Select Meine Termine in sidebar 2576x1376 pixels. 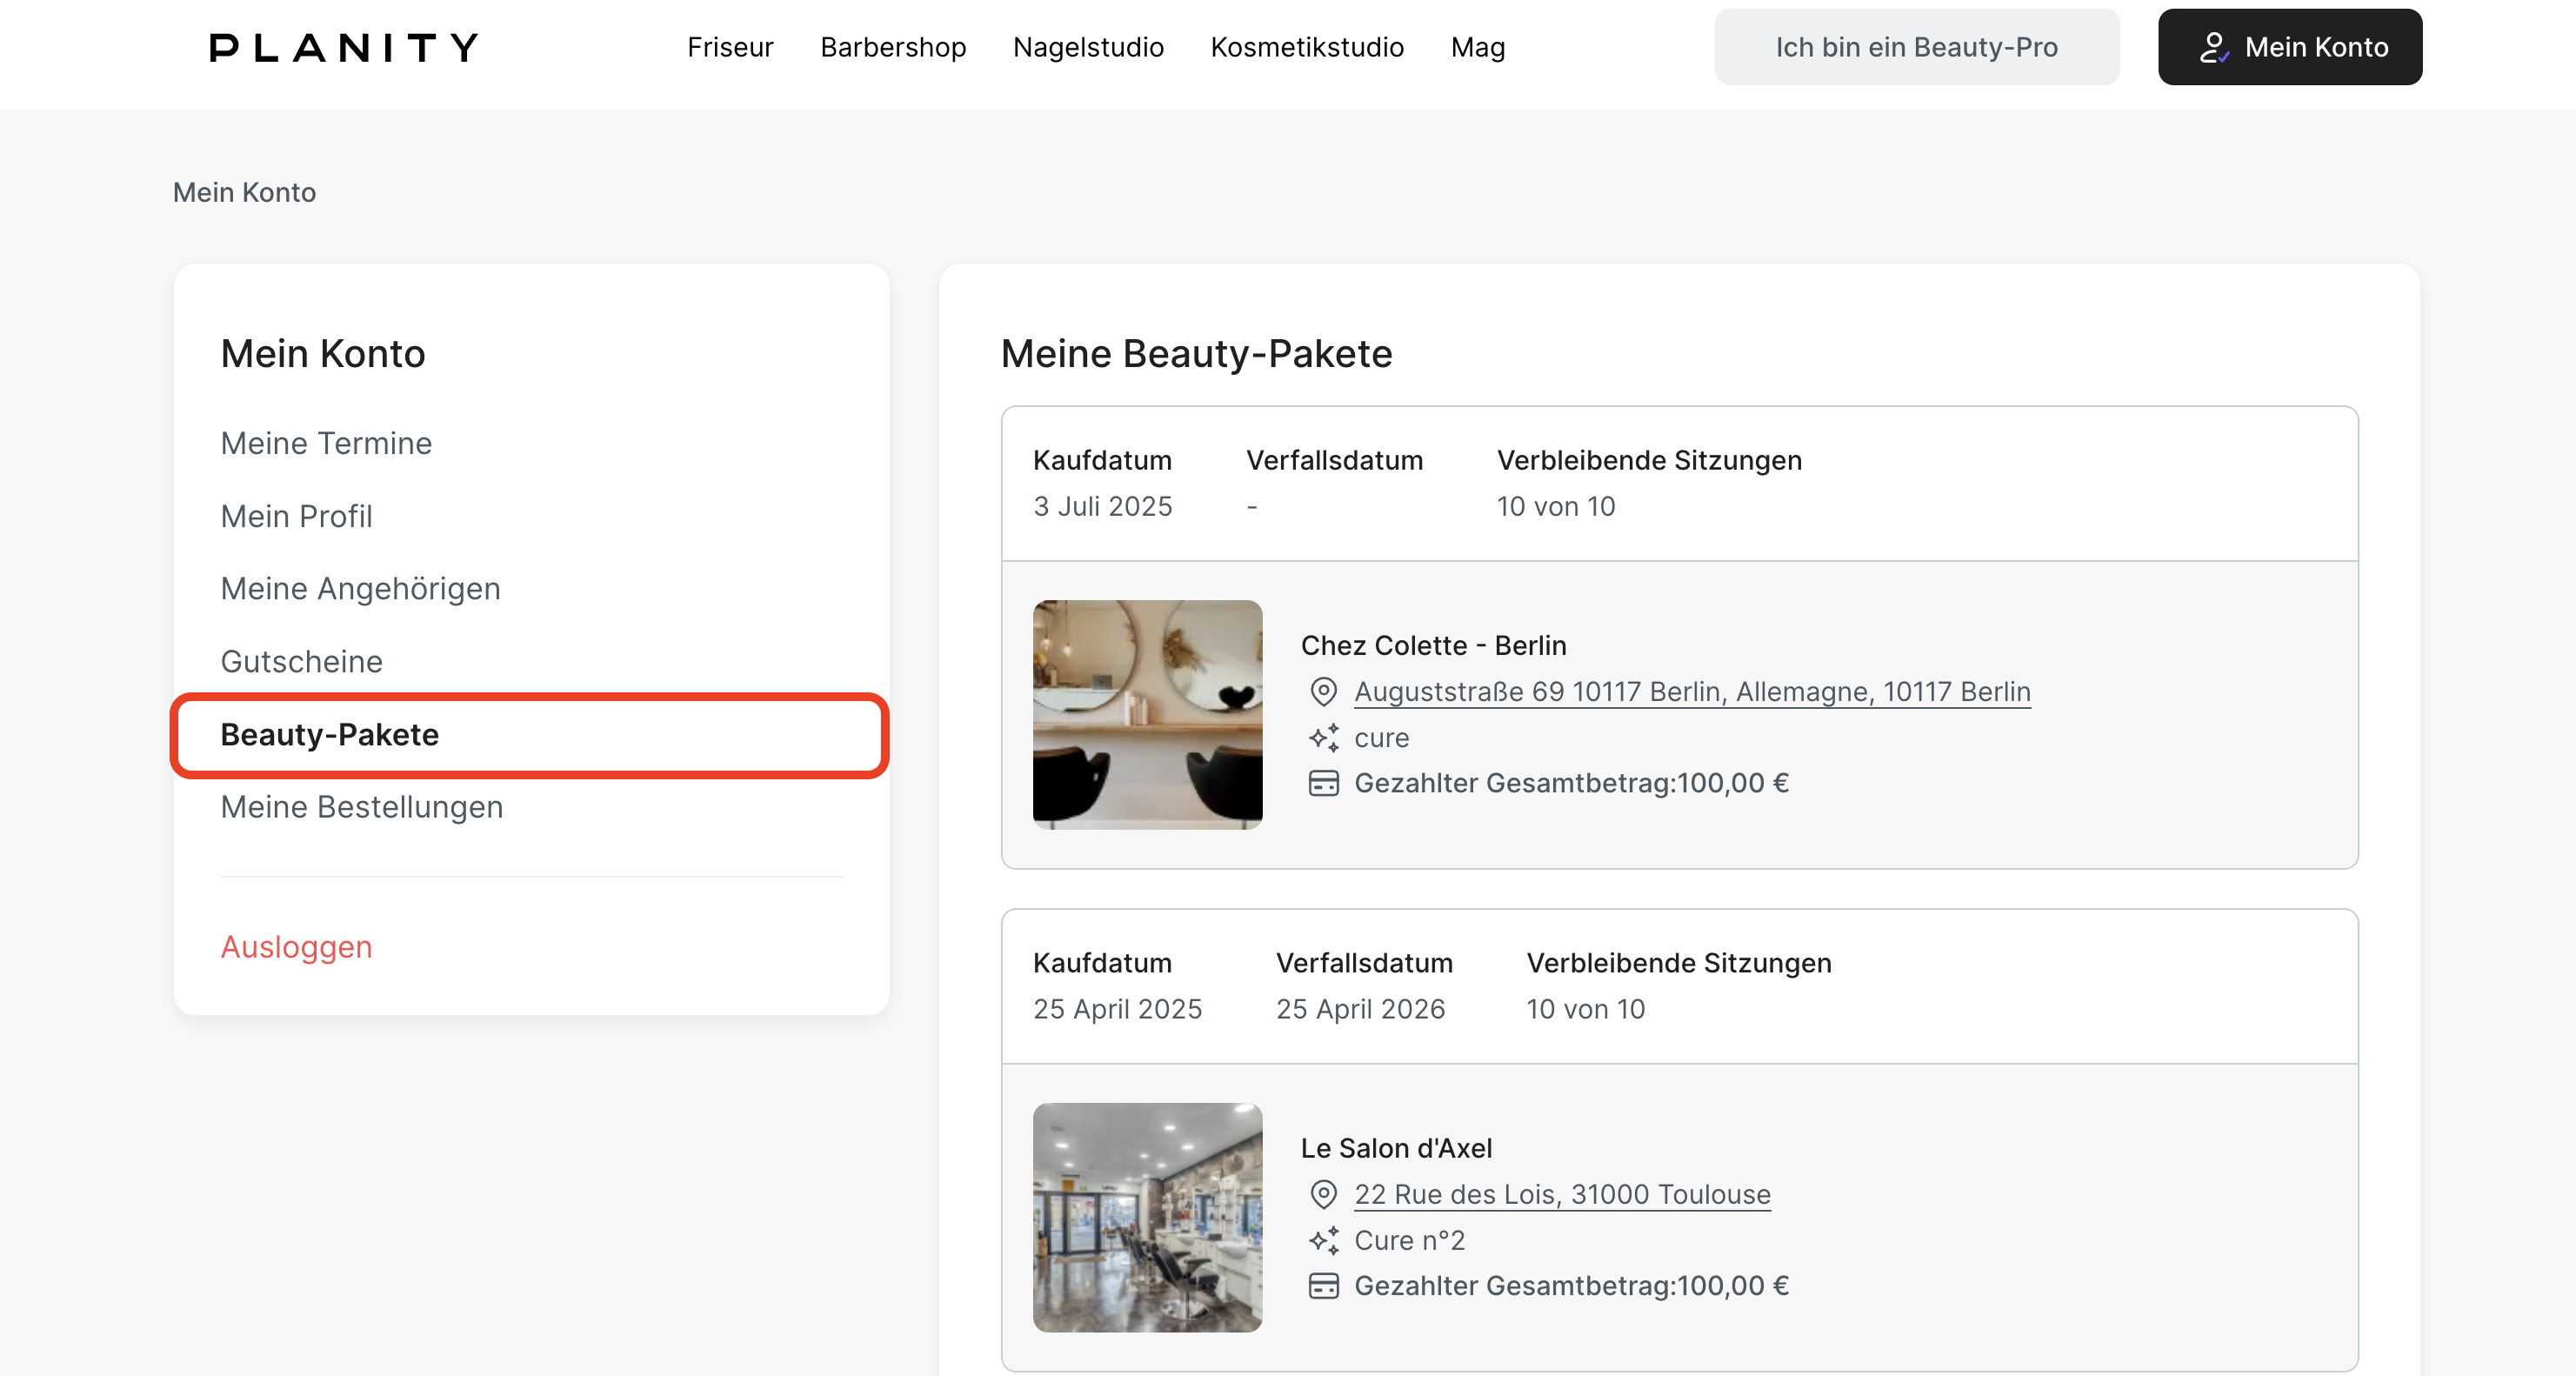[326, 443]
